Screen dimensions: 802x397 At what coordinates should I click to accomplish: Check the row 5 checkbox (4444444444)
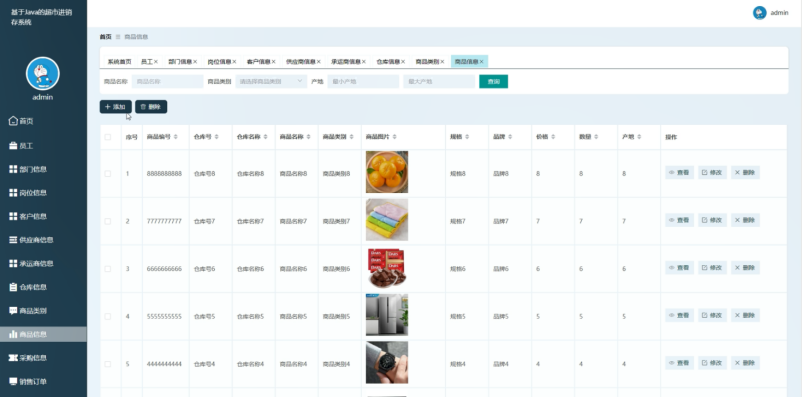click(107, 364)
